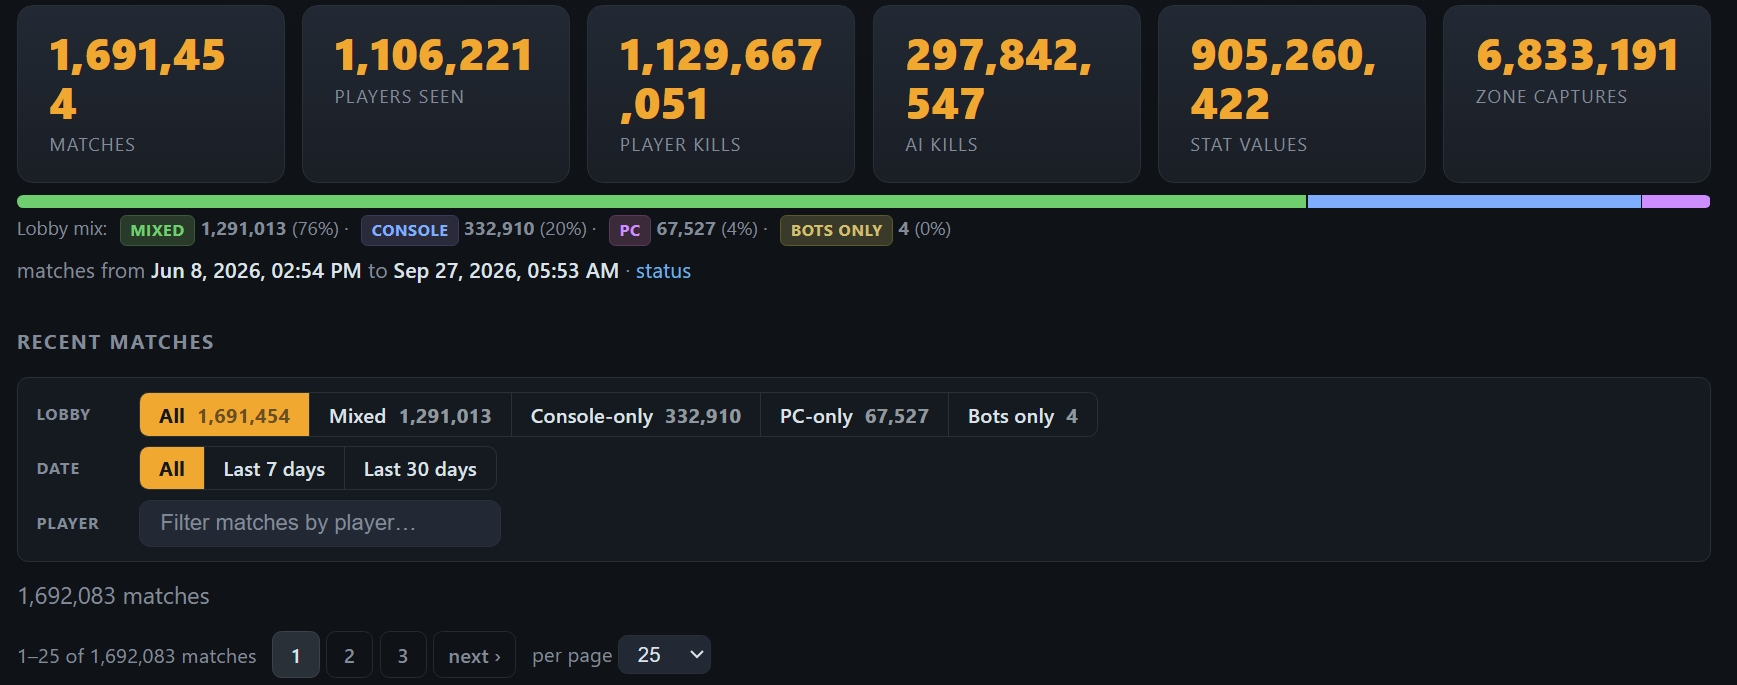Click the PC lobby badge
The width and height of the screenshot is (1737, 685).
(630, 230)
